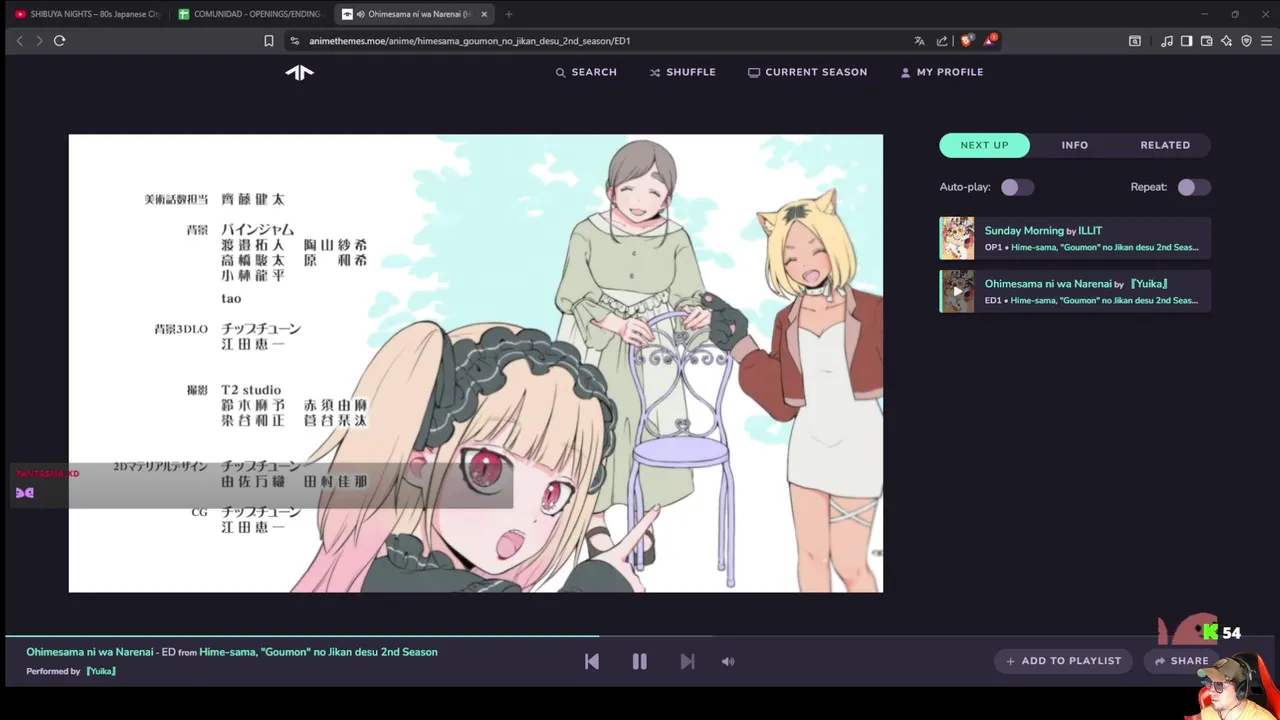Open the Search page

point(586,72)
